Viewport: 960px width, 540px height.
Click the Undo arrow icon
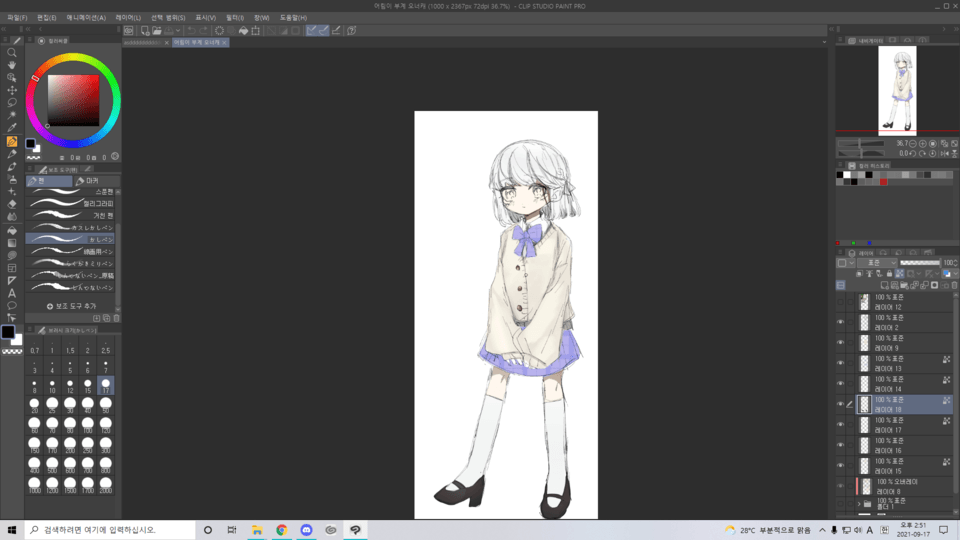pyautogui.click(x=191, y=30)
